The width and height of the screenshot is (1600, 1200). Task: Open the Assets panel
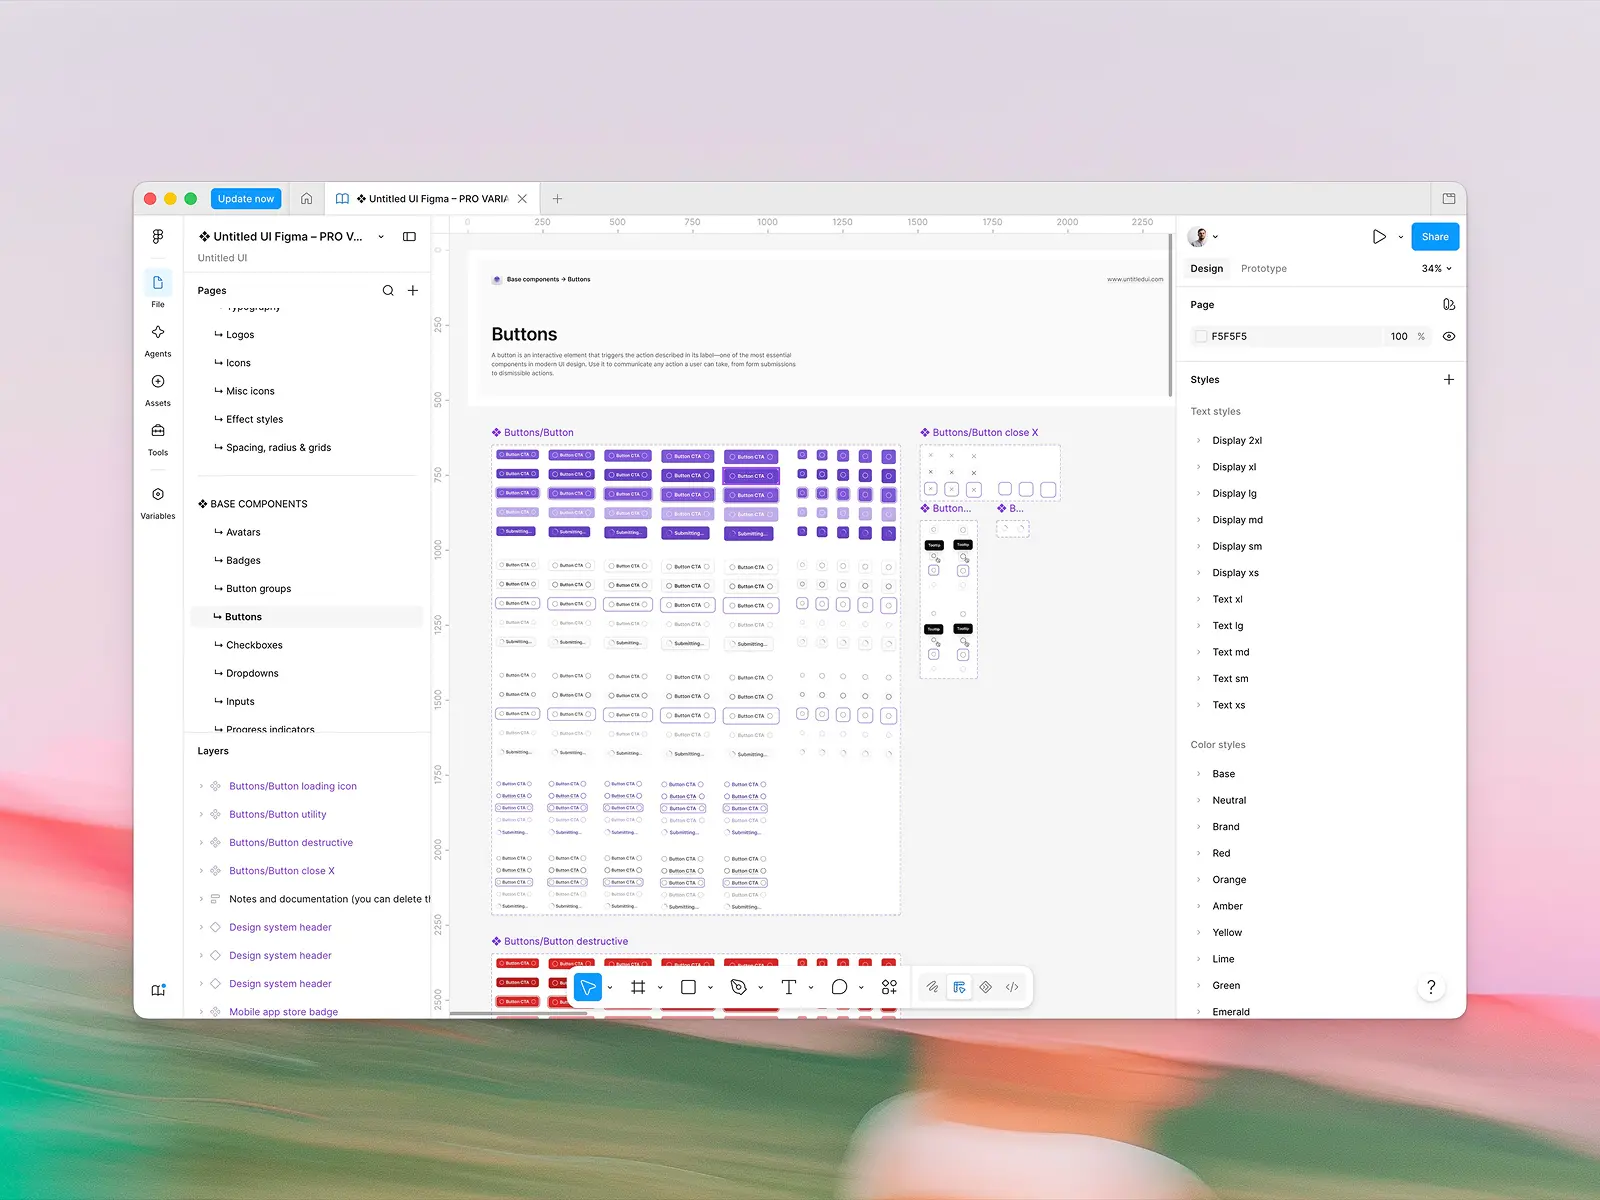tap(158, 389)
